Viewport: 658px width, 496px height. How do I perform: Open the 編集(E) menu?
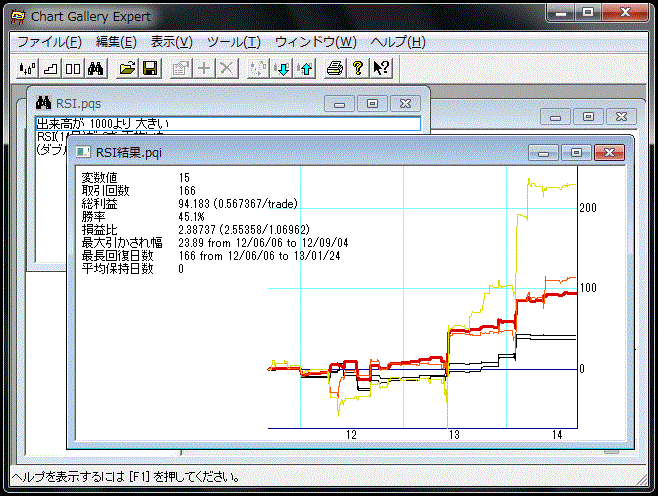[x=116, y=42]
